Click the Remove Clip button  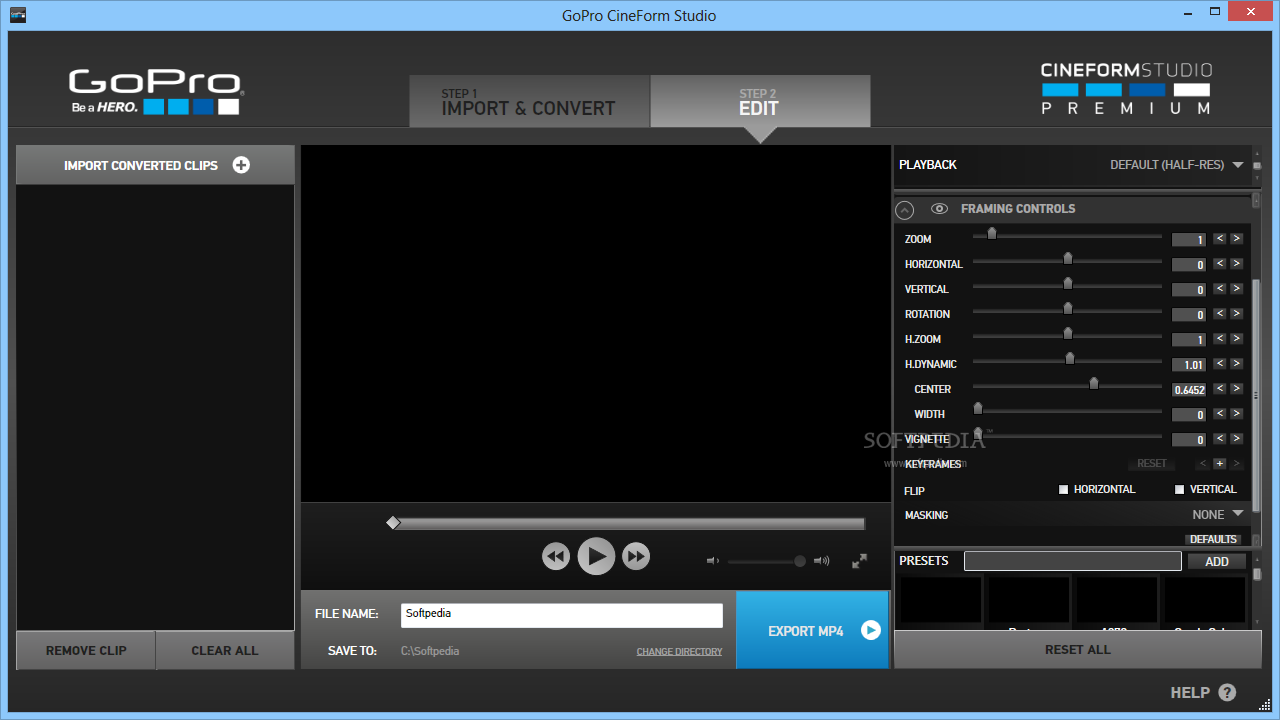pyautogui.click(x=86, y=650)
